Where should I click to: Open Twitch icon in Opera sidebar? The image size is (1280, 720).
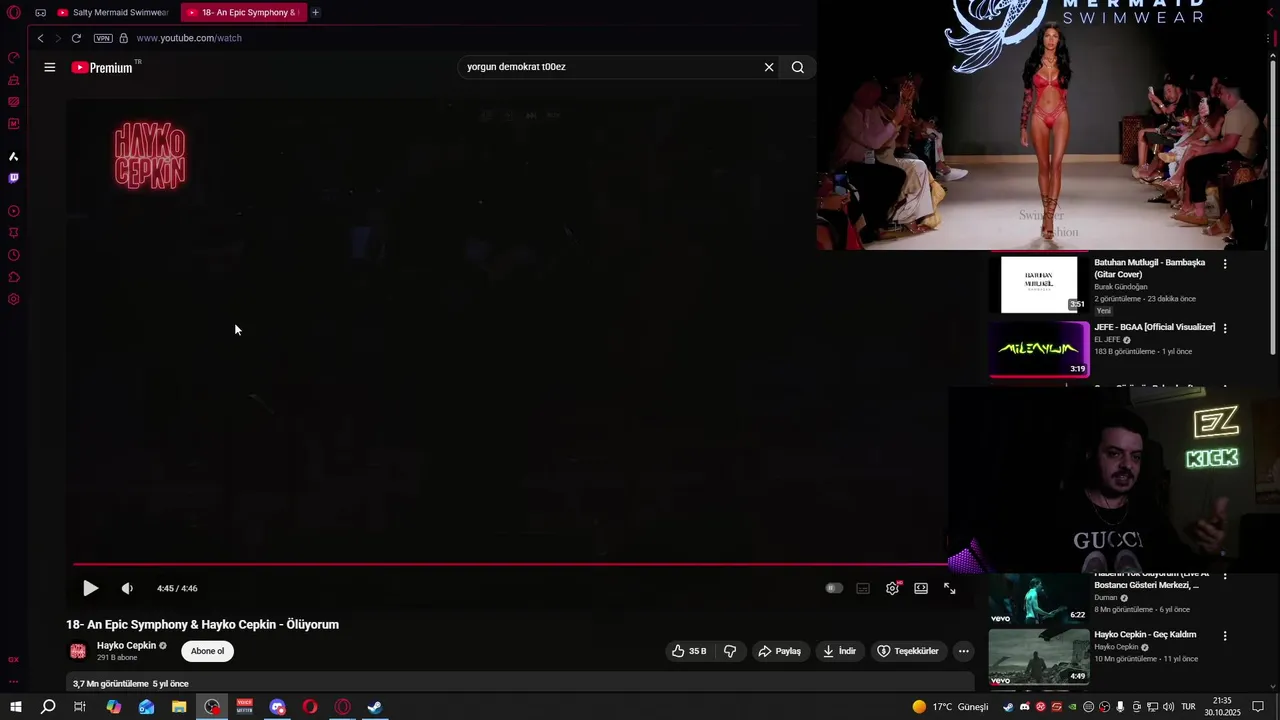tap(14, 178)
